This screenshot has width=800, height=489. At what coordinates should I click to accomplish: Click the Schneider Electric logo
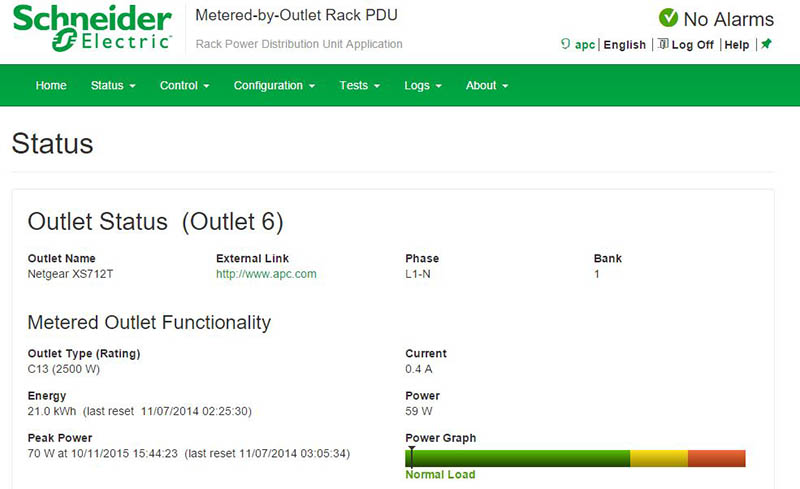[x=92, y=28]
